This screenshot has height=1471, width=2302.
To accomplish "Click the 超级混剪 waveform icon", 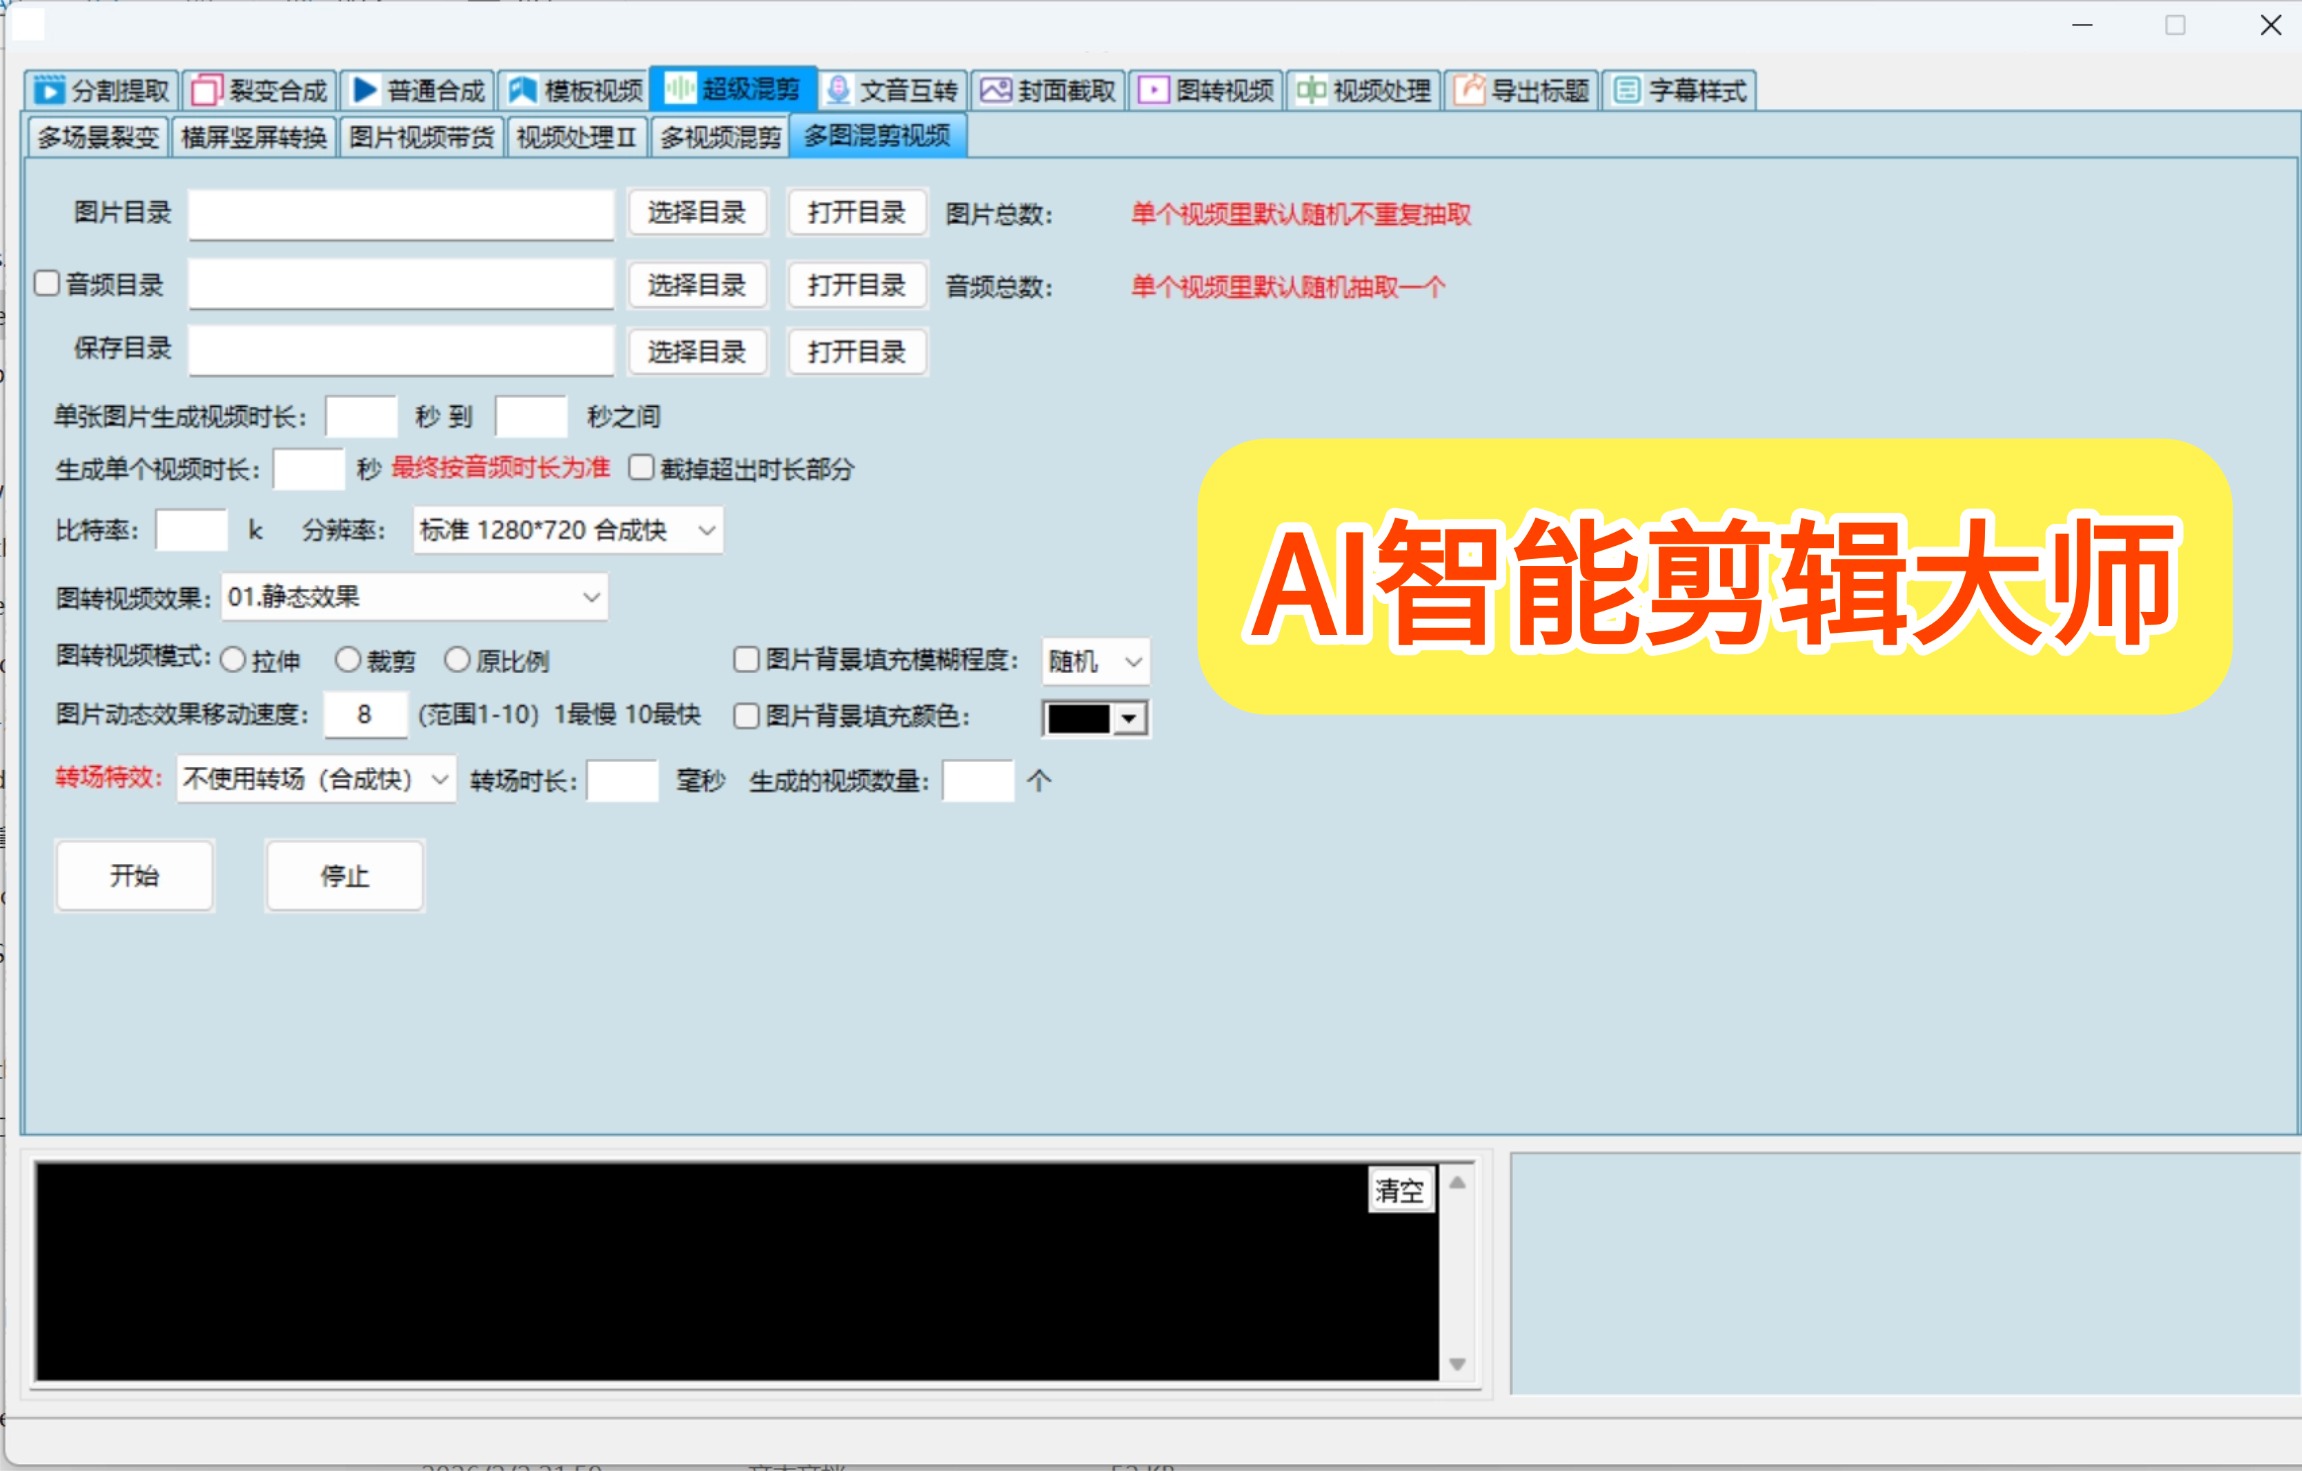I will (x=681, y=89).
